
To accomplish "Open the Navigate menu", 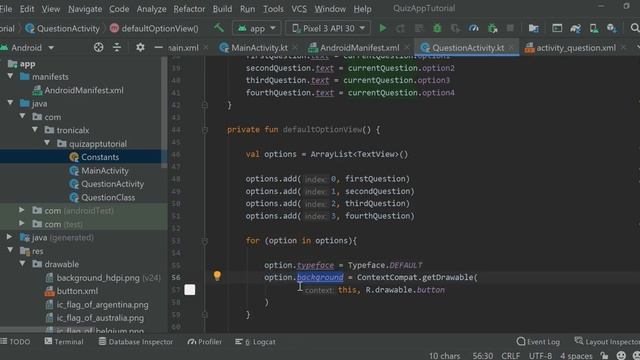I will pos(85,9).
